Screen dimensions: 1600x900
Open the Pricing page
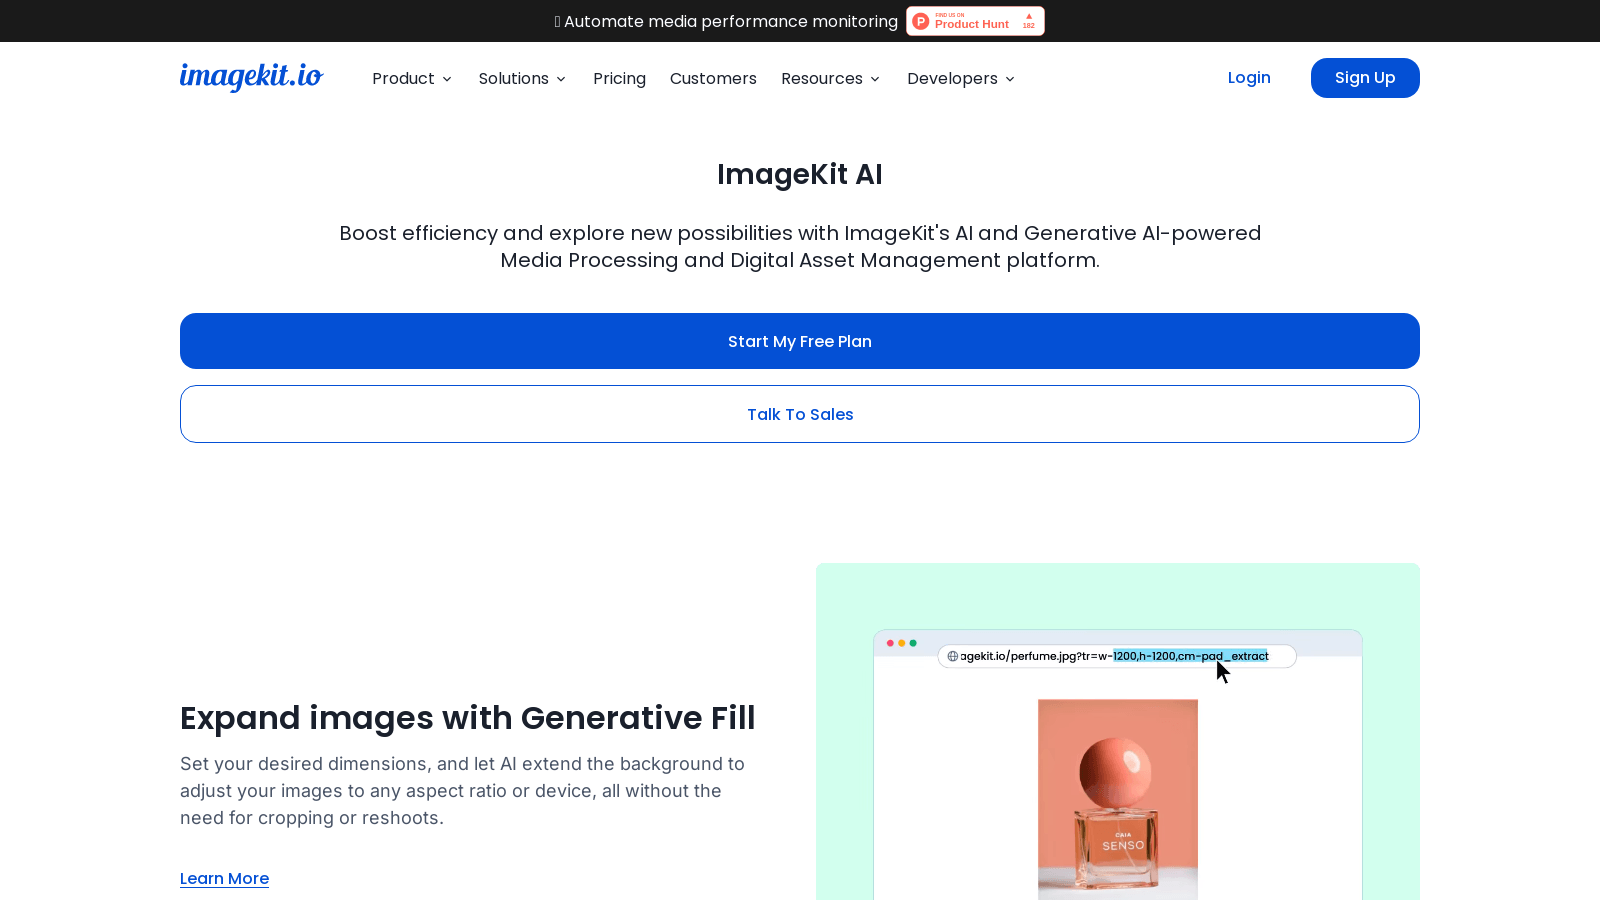coord(619,78)
